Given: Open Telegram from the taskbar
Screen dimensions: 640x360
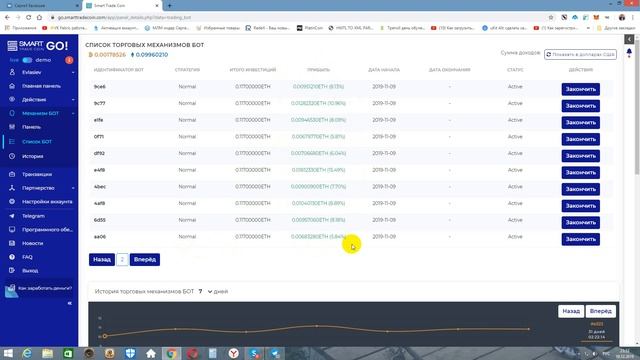Looking at the screenshot, I should 275,353.
